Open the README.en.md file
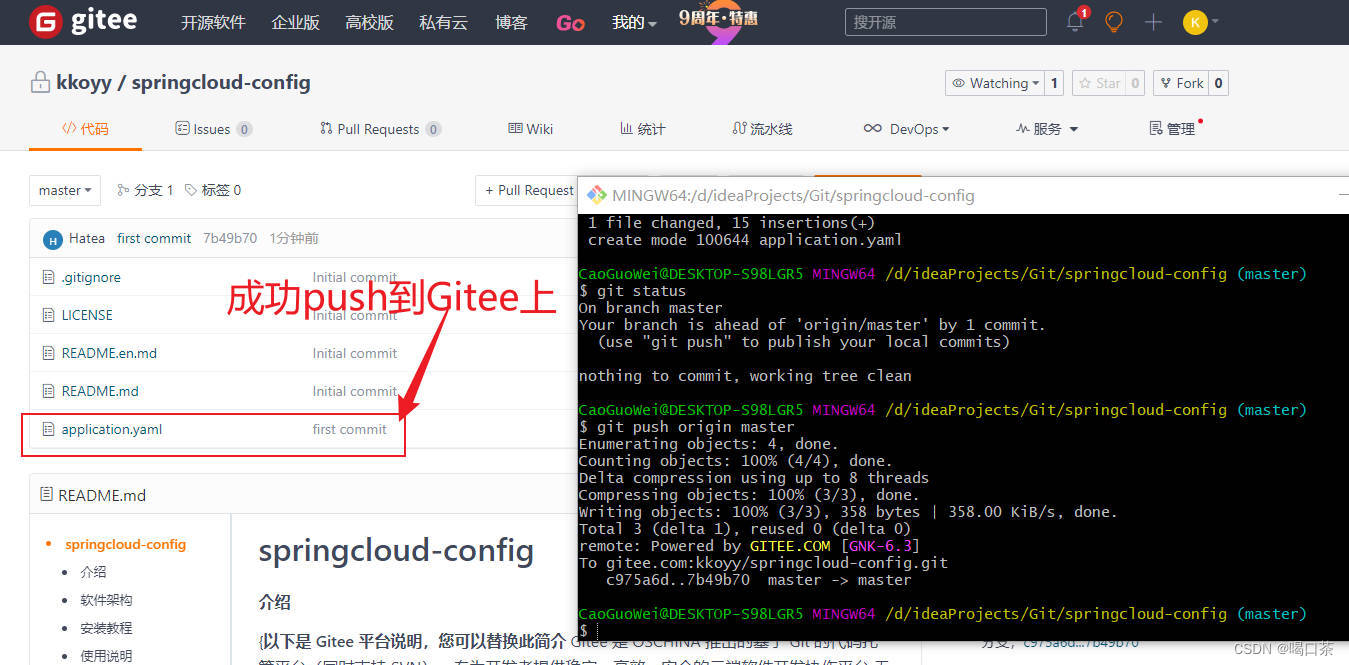This screenshot has height=665, width=1349. click(x=109, y=353)
